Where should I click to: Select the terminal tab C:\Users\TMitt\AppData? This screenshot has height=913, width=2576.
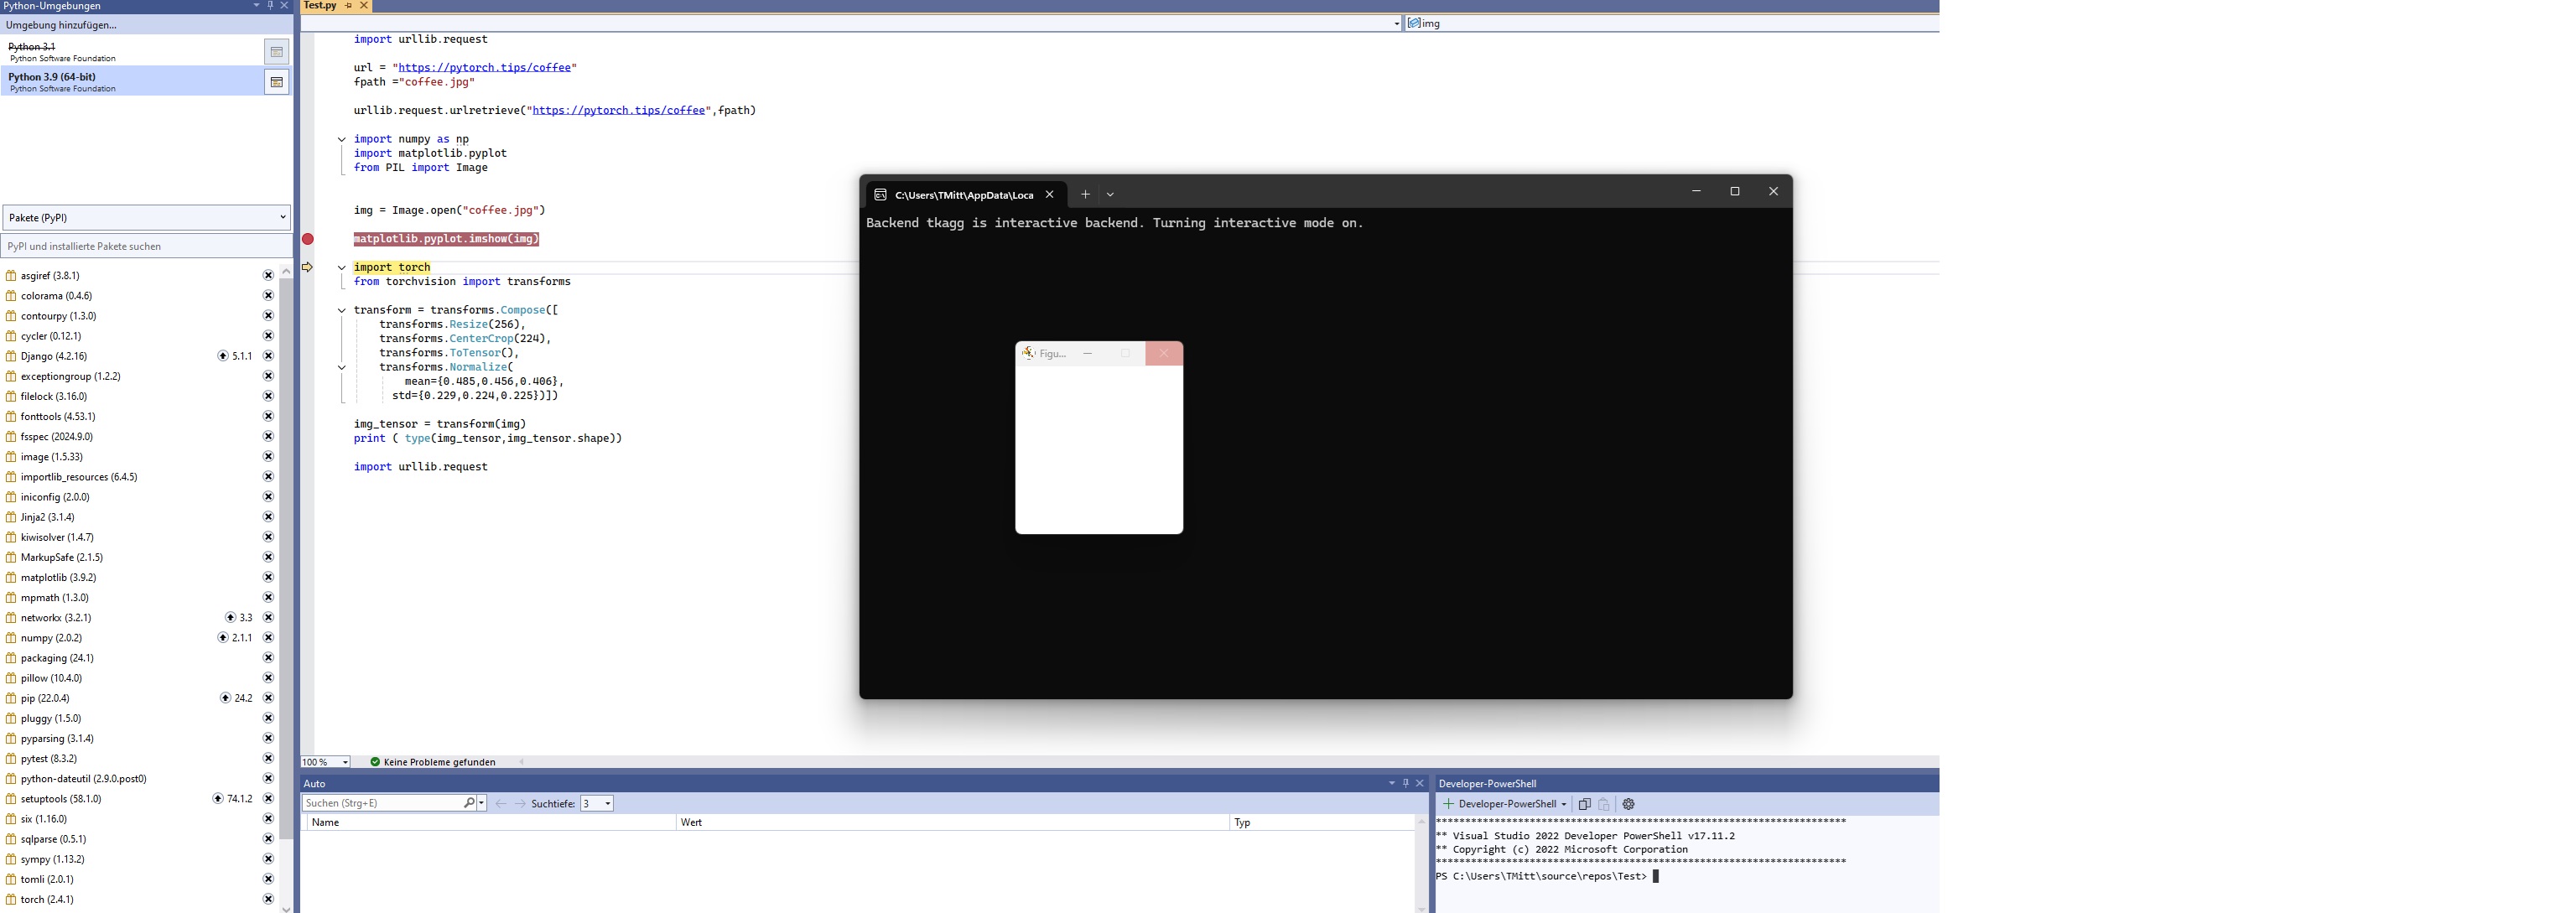coord(962,195)
